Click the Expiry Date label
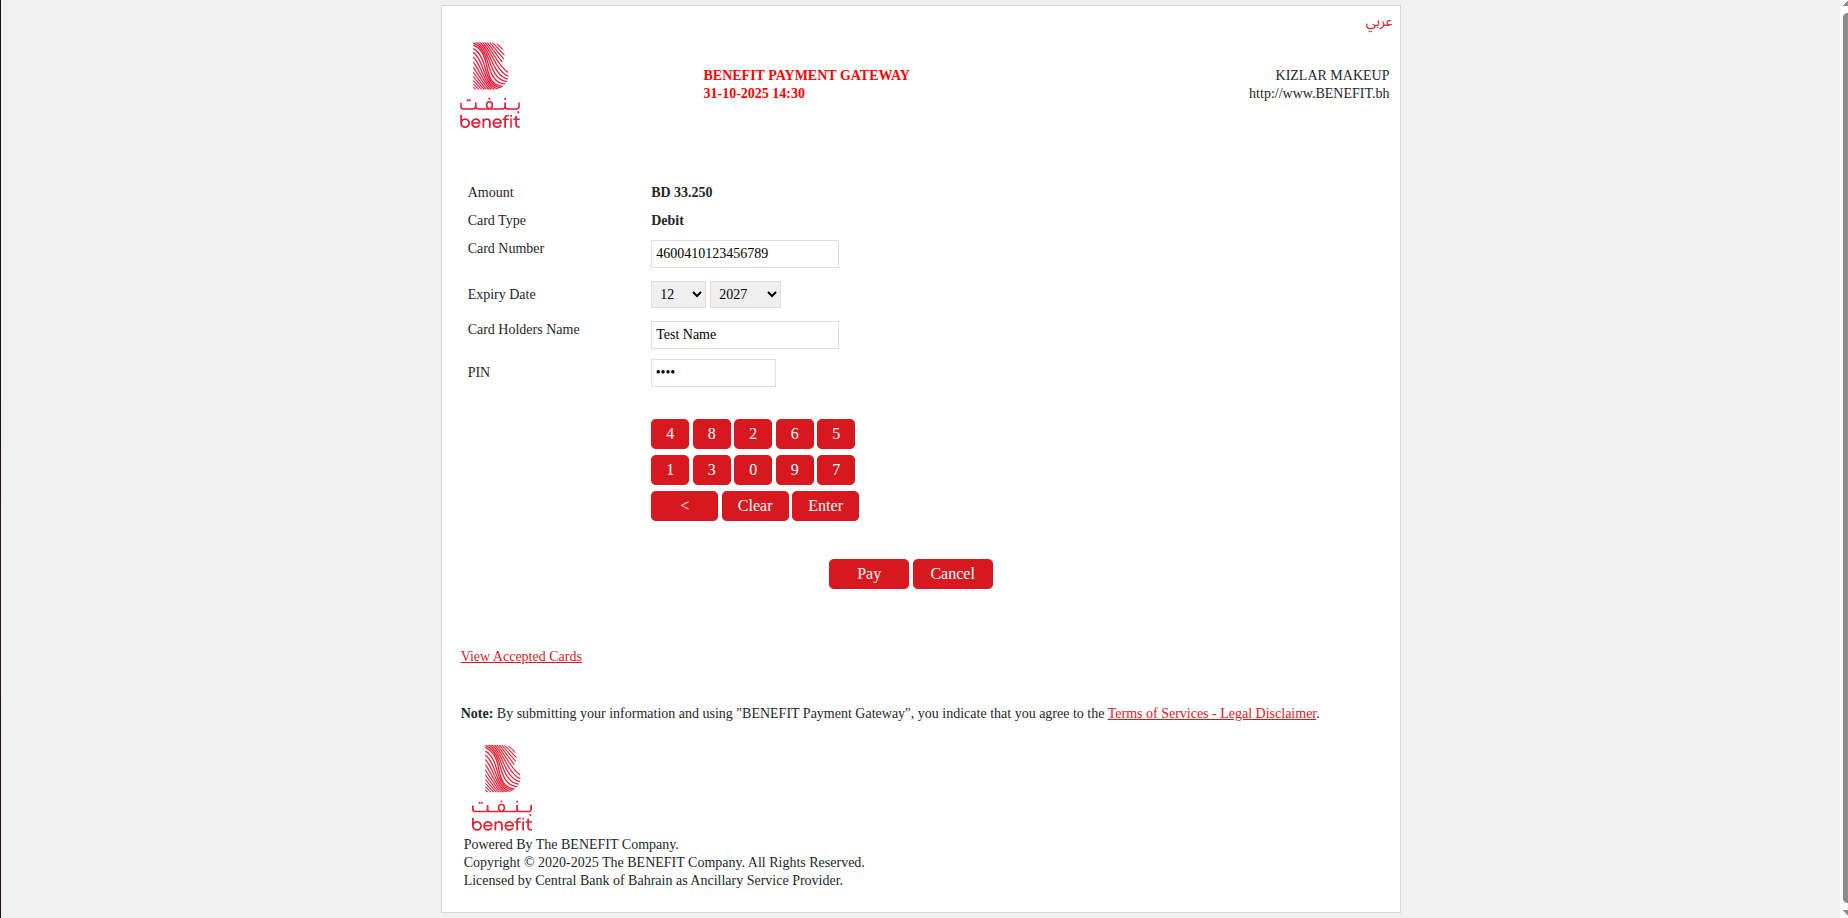Image resolution: width=1848 pixels, height=918 pixels. 502,295
